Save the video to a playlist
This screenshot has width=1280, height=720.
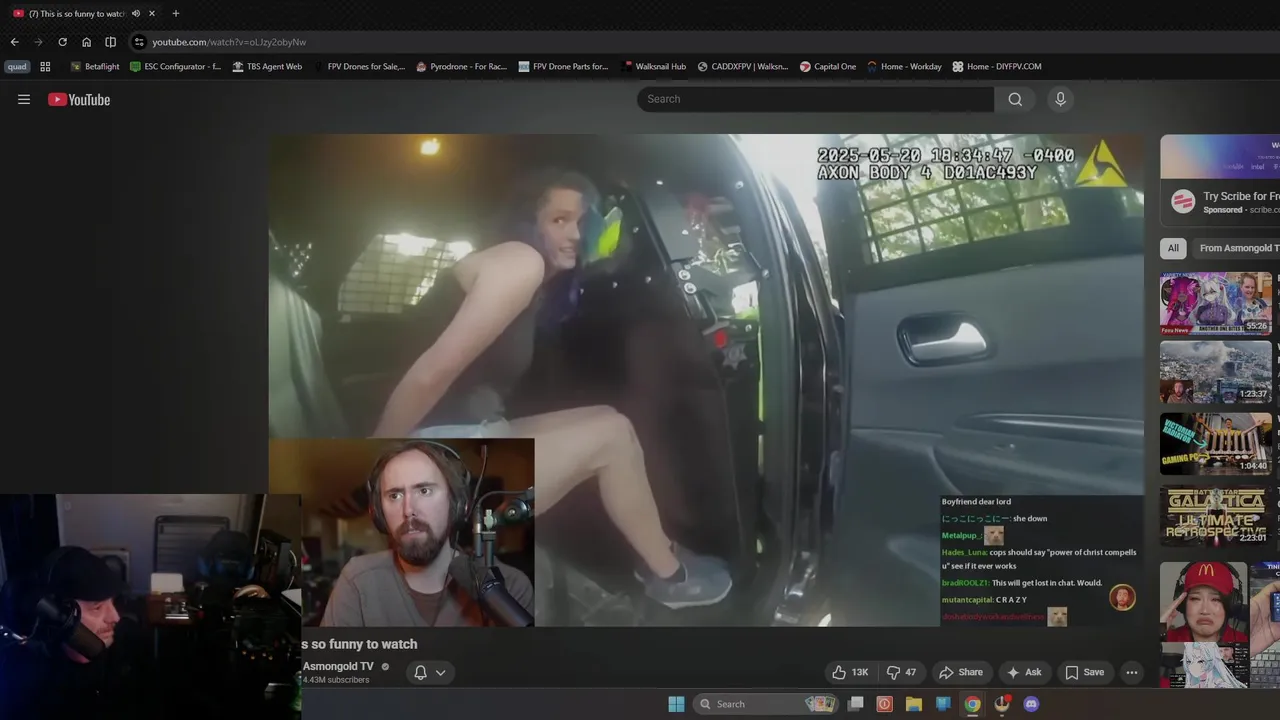point(1085,672)
